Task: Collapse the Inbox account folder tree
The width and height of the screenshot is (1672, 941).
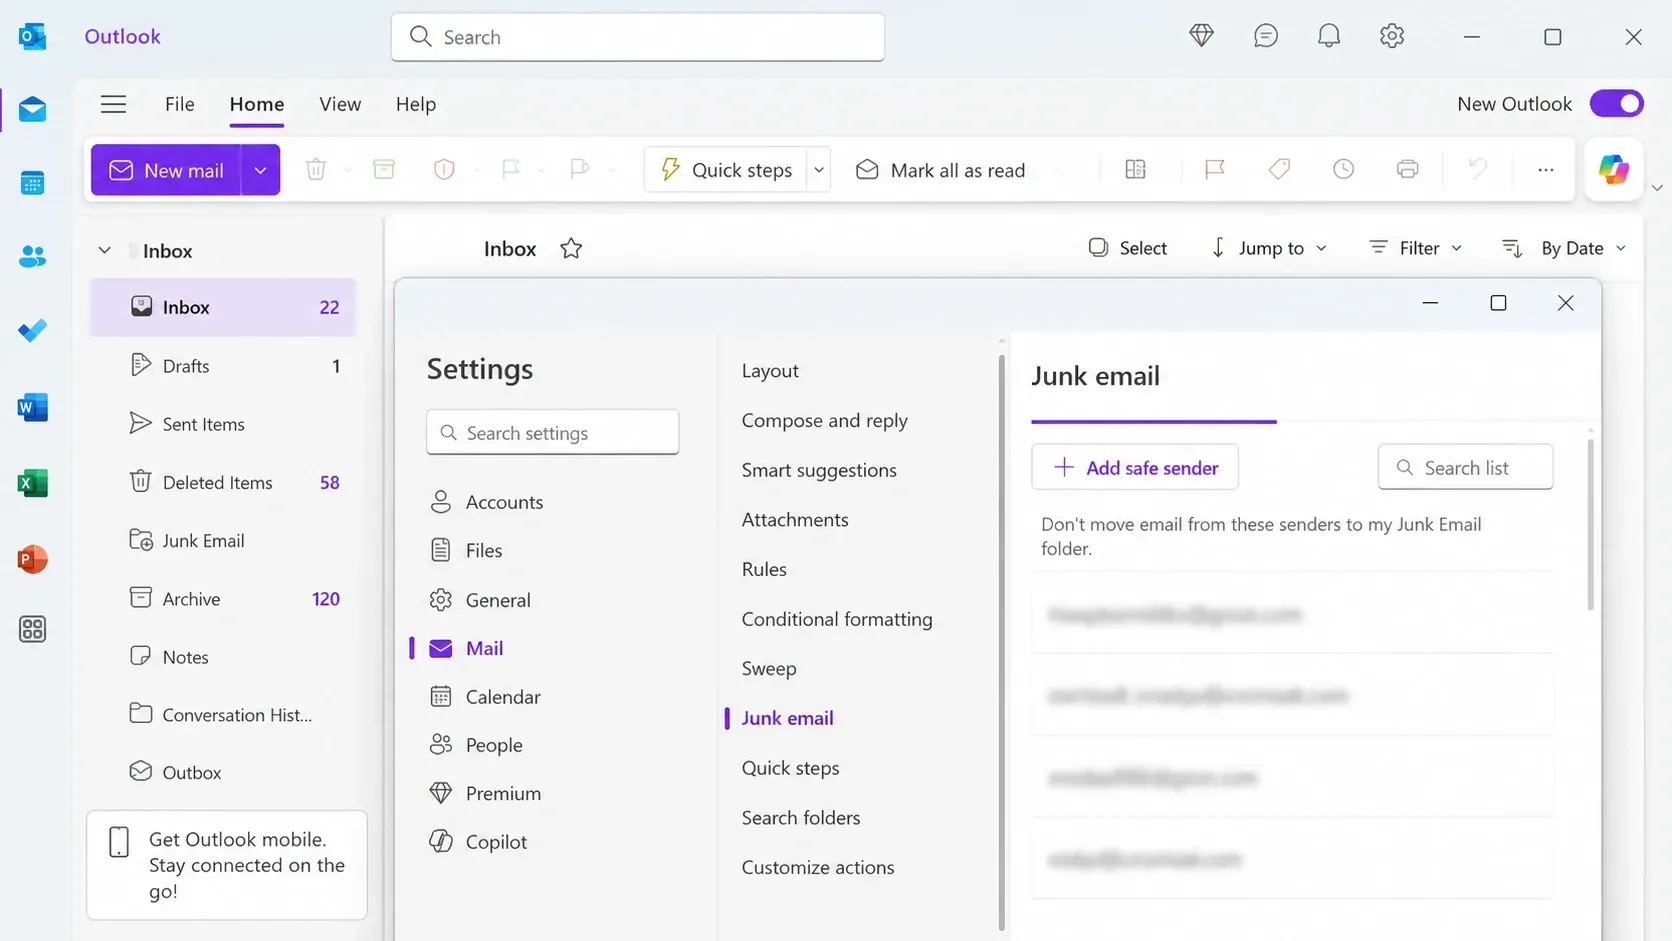Action: (x=104, y=250)
